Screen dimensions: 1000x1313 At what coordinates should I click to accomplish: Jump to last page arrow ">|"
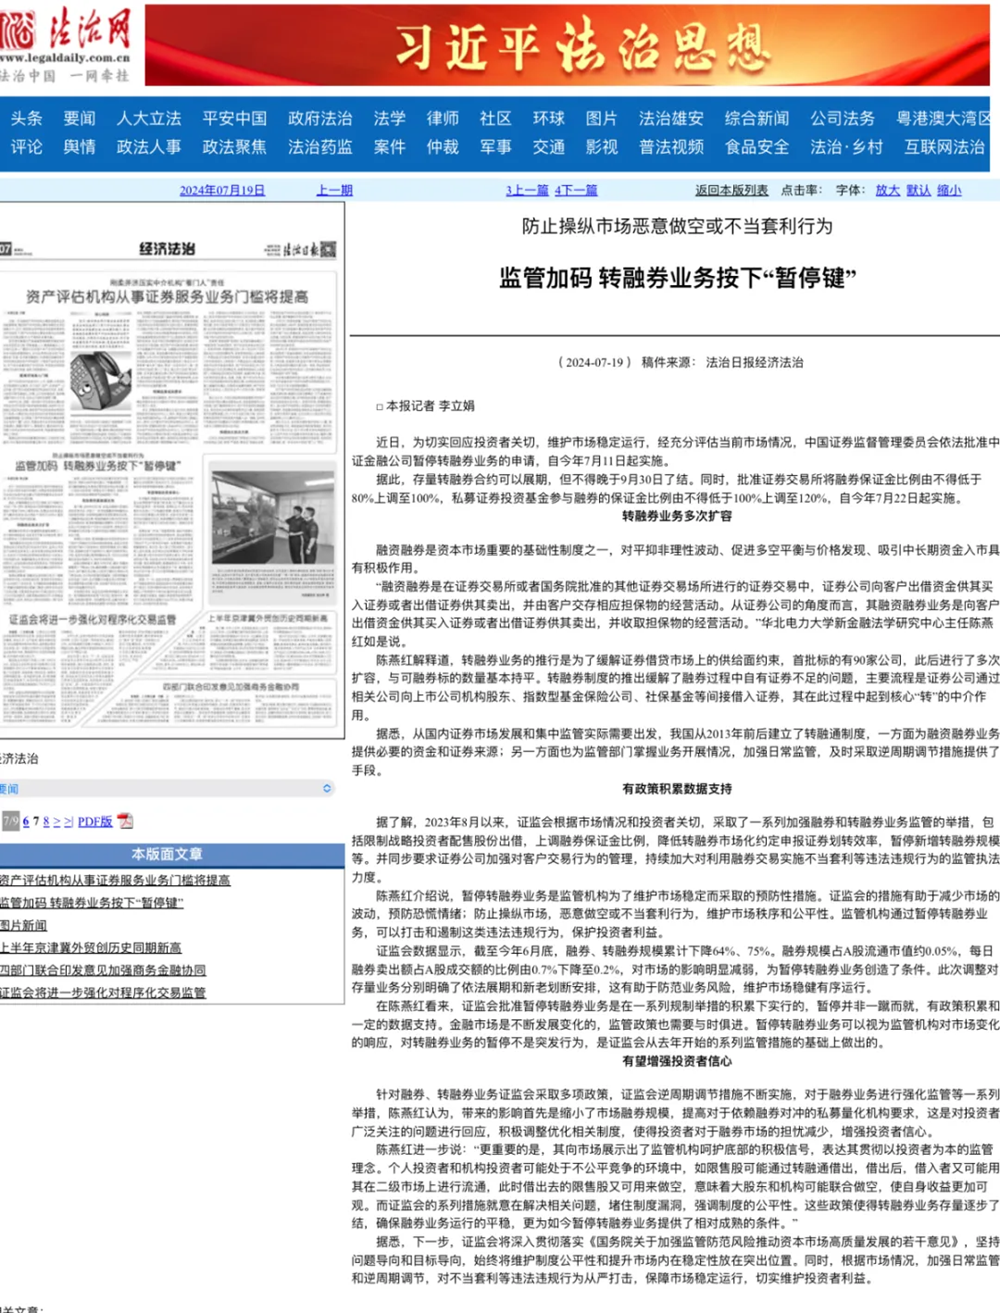pos(69,821)
